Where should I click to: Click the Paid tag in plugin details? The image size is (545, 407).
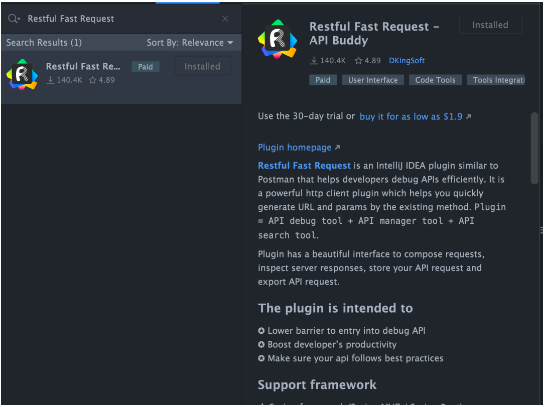(x=323, y=80)
